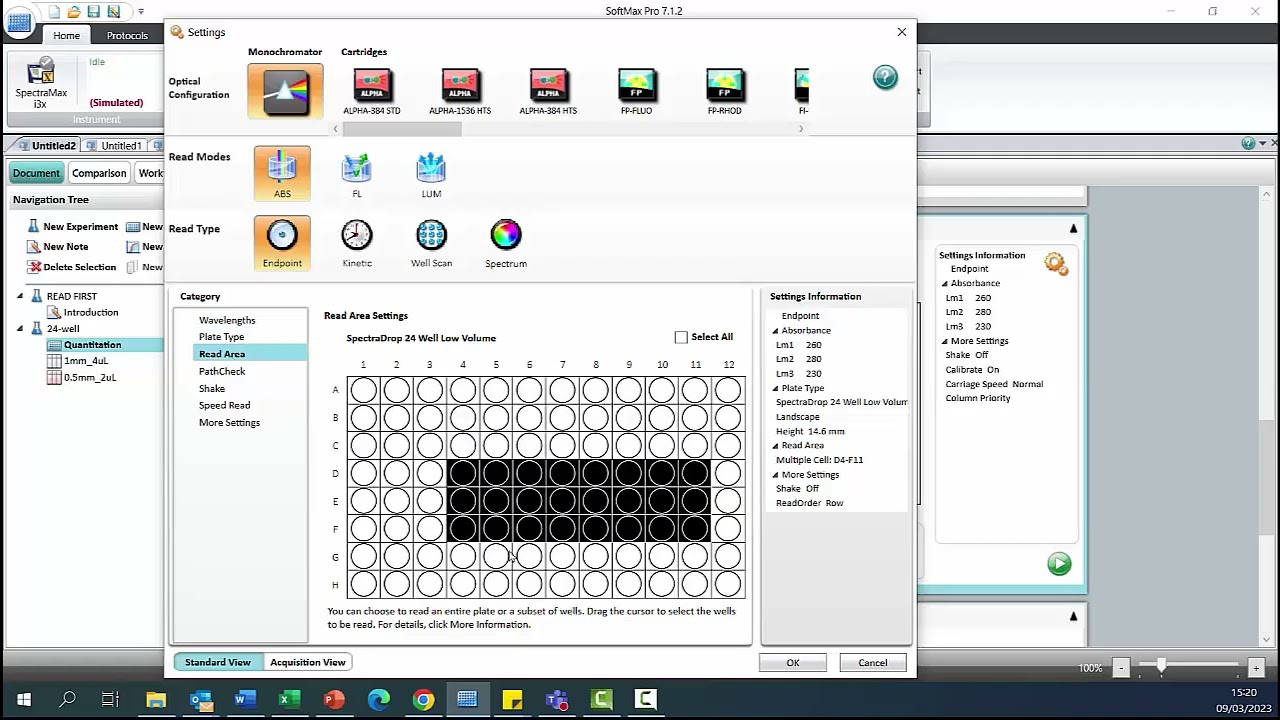Click the cartridge list horizontal scrollbar
Viewport: 1280px width, 720px height.
click(x=404, y=129)
